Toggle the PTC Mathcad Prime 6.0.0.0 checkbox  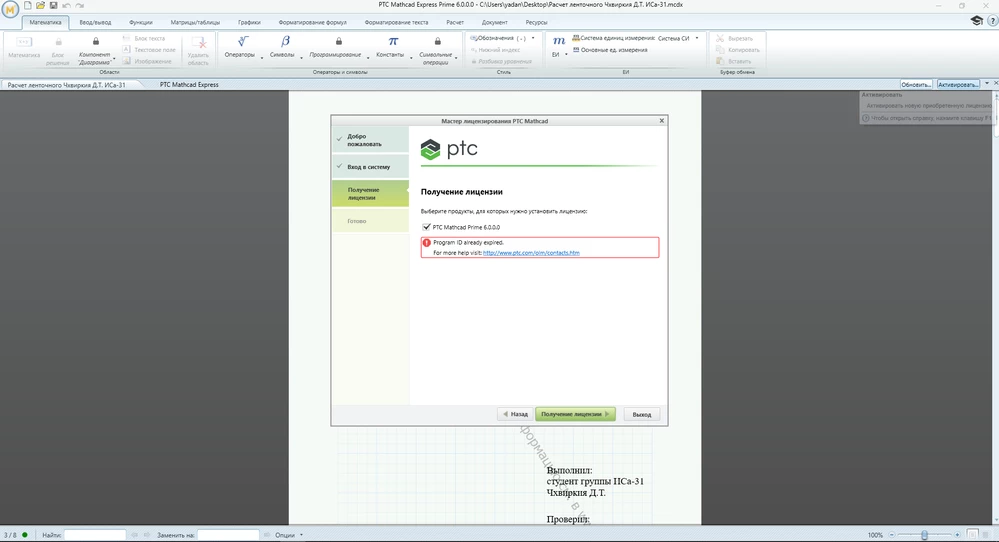pos(426,227)
